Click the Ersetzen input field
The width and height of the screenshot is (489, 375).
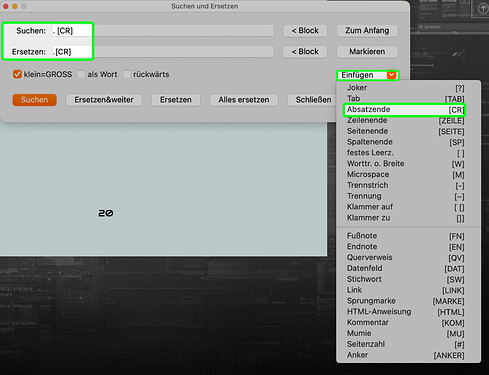(163, 52)
